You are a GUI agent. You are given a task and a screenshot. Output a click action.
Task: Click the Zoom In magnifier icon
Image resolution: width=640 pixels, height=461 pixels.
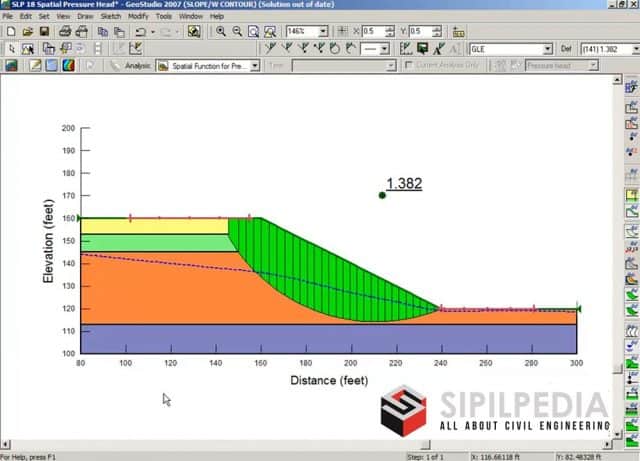point(221,32)
